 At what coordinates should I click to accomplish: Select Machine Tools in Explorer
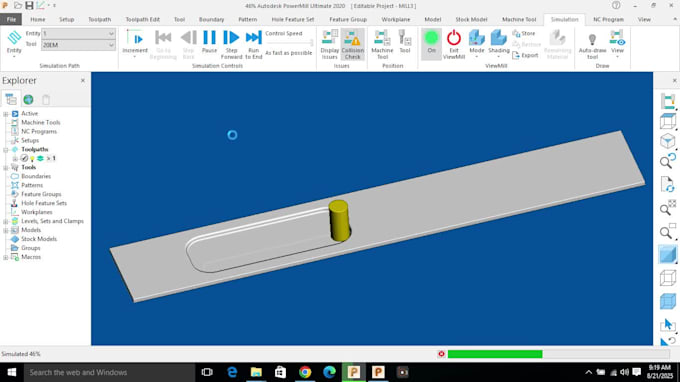pyautogui.click(x=40, y=122)
